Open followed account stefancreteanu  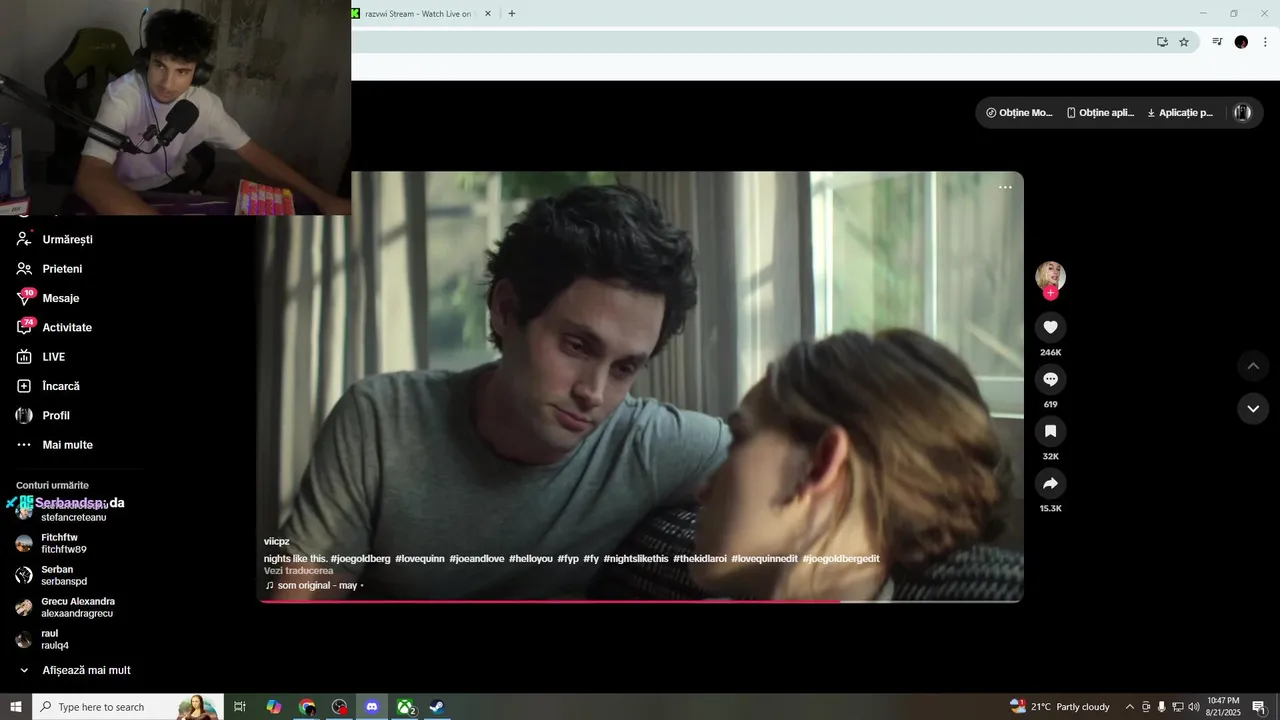(x=74, y=517)
